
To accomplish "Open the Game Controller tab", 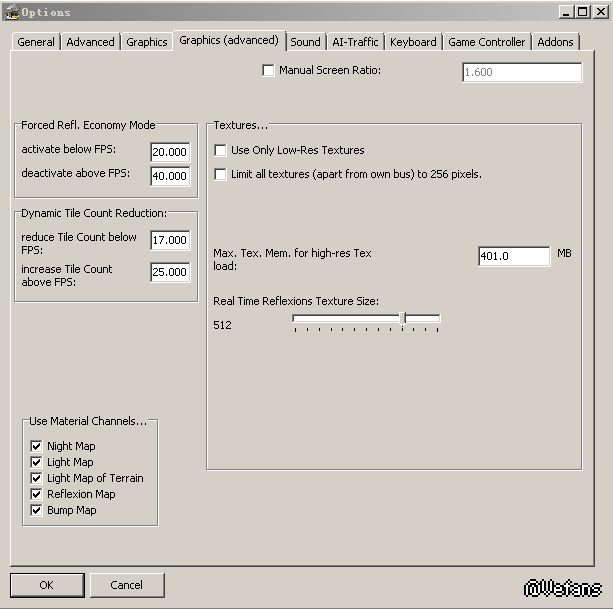I will (487, 42).
